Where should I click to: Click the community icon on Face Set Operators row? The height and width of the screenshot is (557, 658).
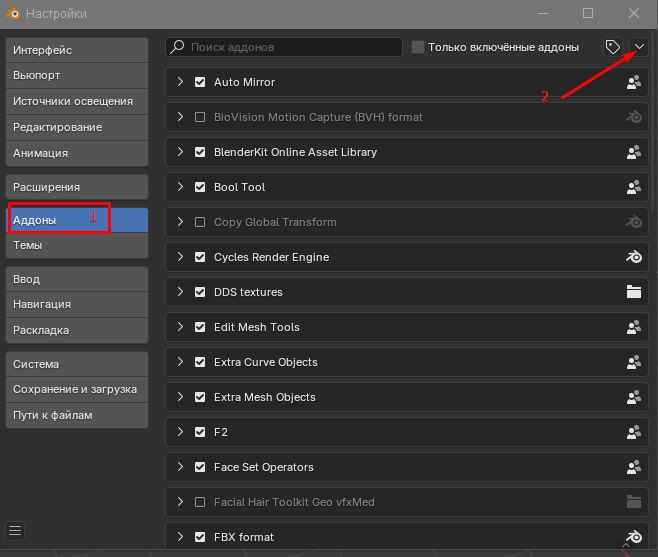click(634, 467)
